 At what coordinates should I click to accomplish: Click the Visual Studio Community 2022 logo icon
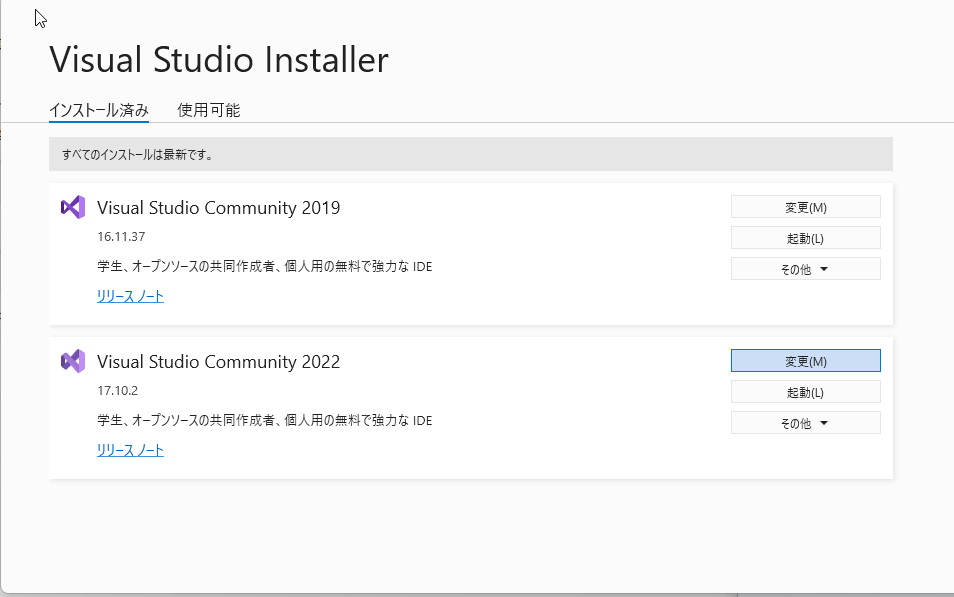[x=73, y=361]
